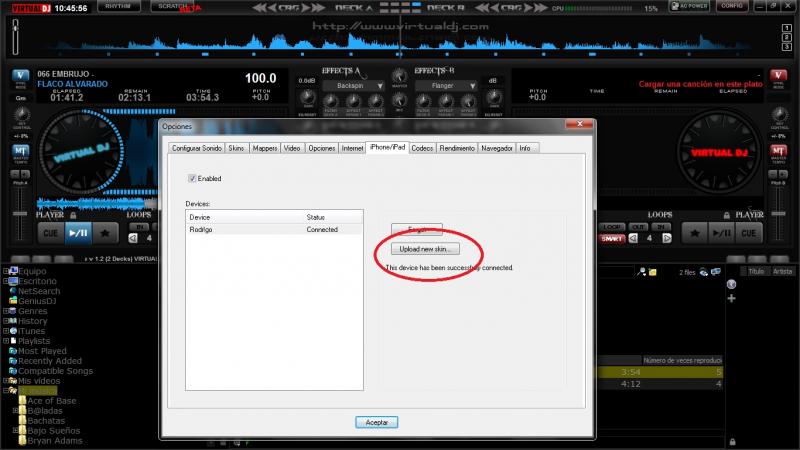Select the Rodrigo device row
This screenshot has height=450, width=800.
coord(274,230)
